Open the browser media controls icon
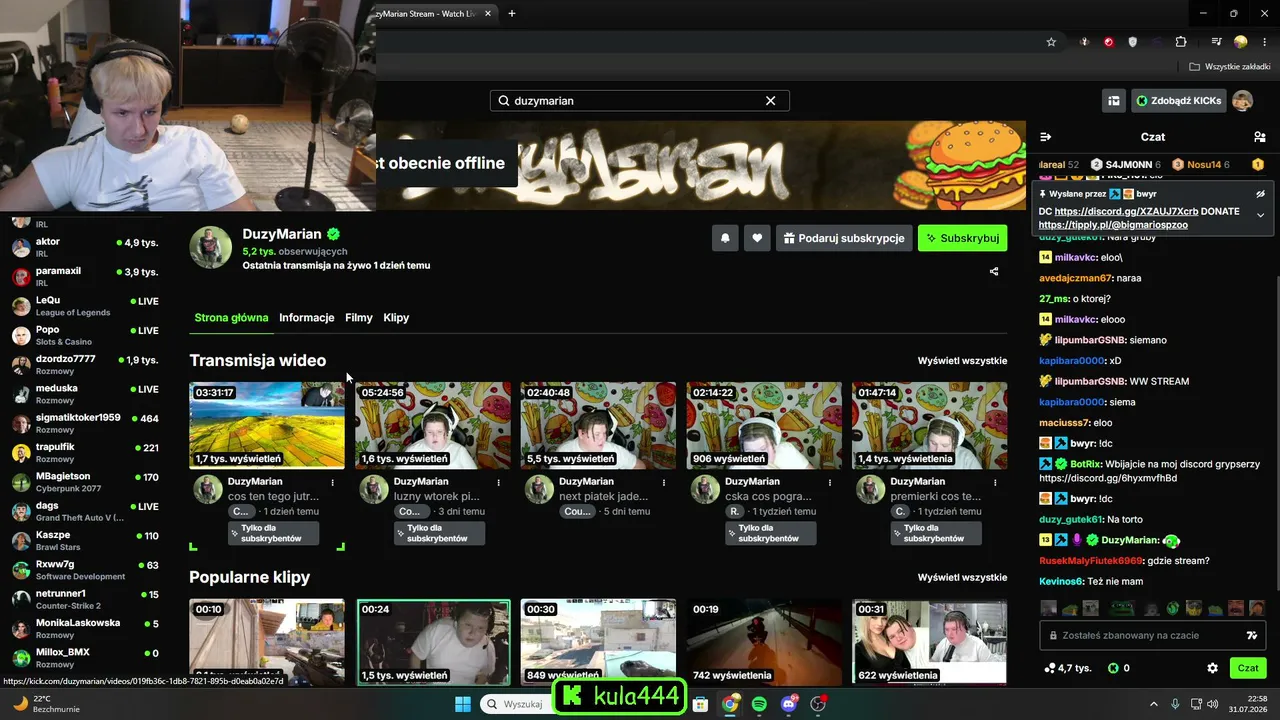 [x=1216, y=42]
